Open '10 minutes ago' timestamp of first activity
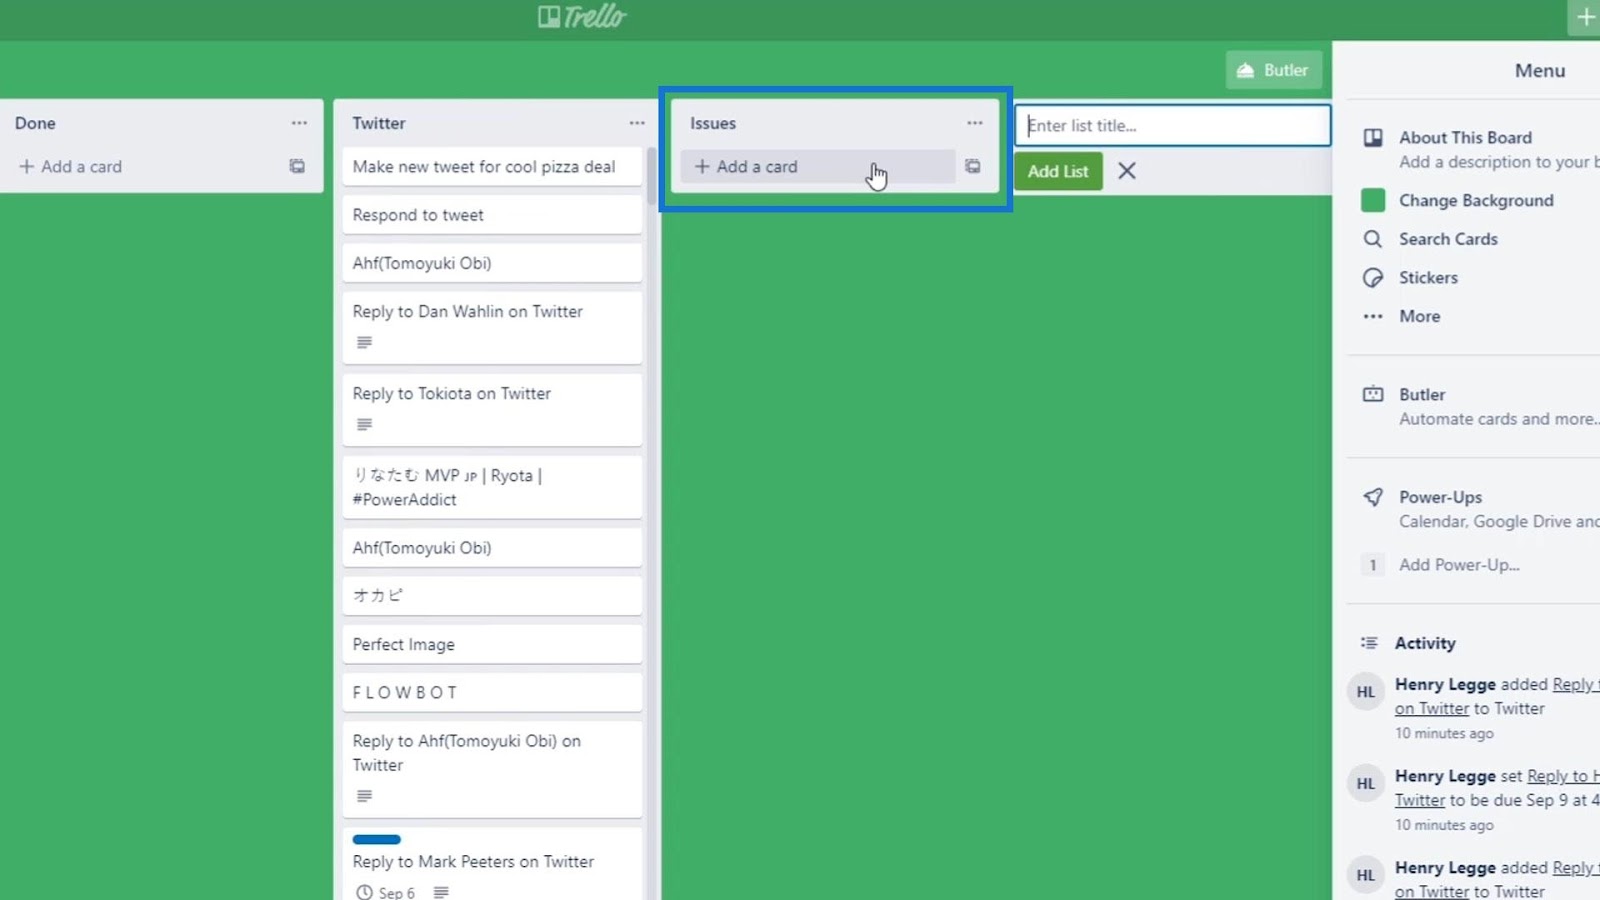This screenshot has width=1600, height=900. 1444,733
